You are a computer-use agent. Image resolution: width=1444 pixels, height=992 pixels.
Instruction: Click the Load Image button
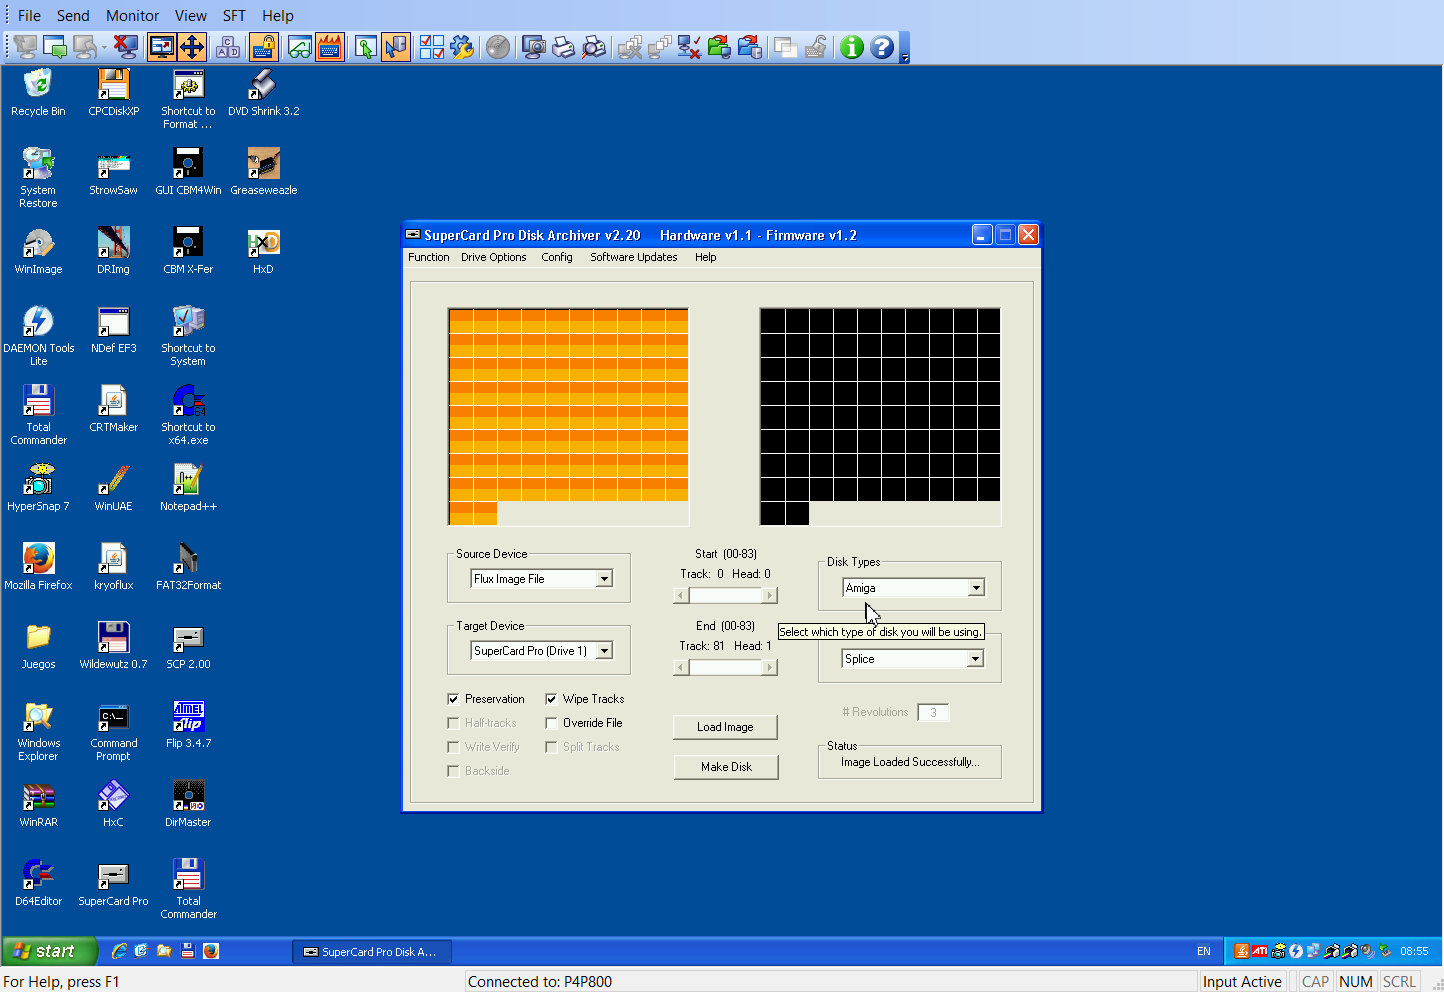point(725,727)
